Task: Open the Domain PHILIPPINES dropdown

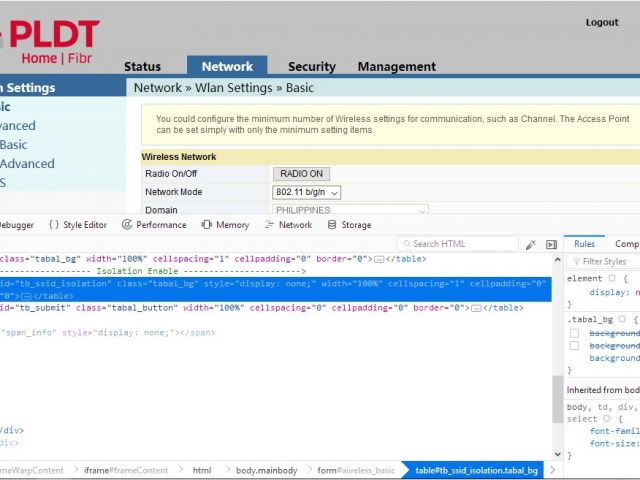Action: tap(350, 210)
